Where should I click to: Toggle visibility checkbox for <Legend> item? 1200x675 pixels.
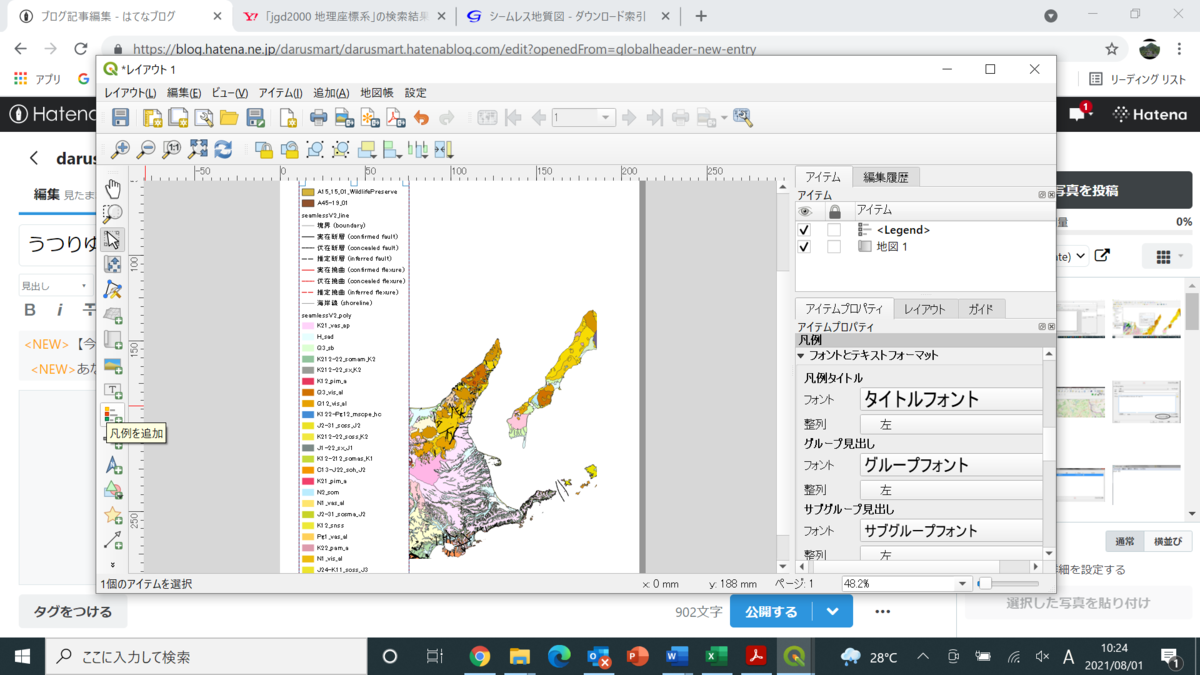[805, 230]
